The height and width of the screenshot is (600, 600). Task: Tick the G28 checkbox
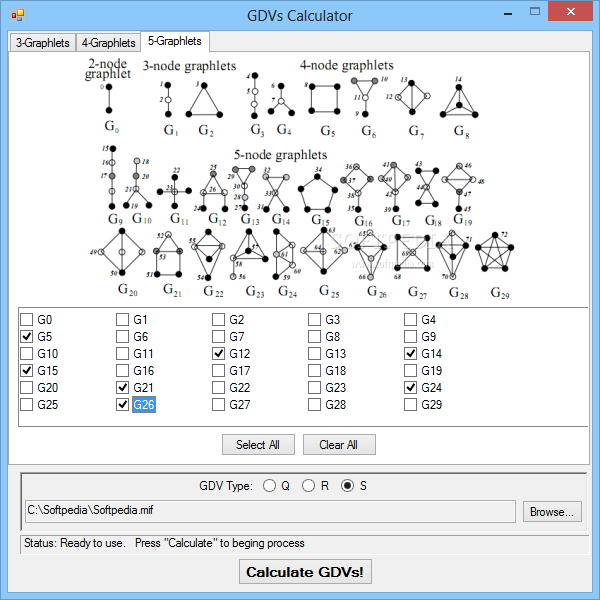coord(315,404)
